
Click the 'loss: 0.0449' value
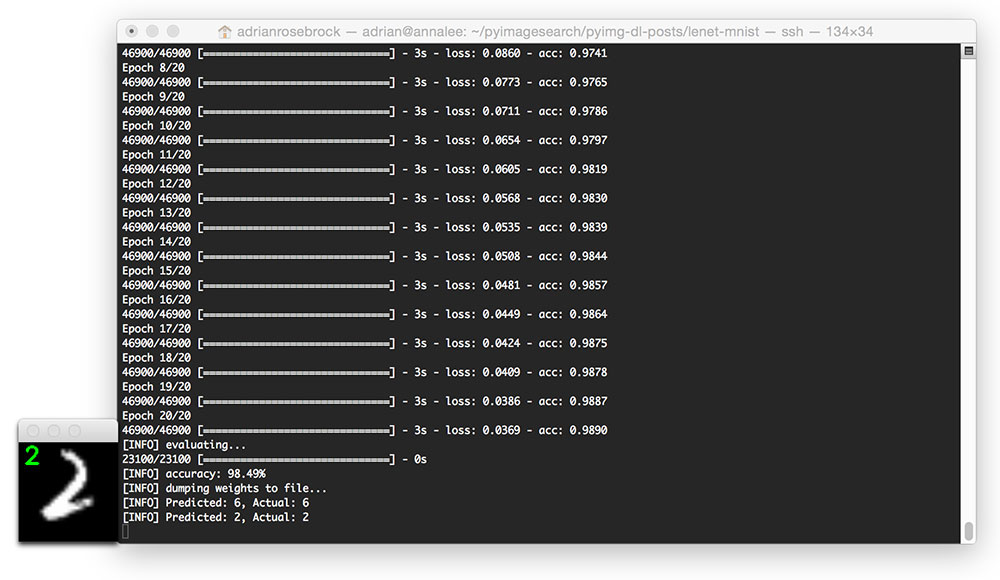(x=483, y=315)
